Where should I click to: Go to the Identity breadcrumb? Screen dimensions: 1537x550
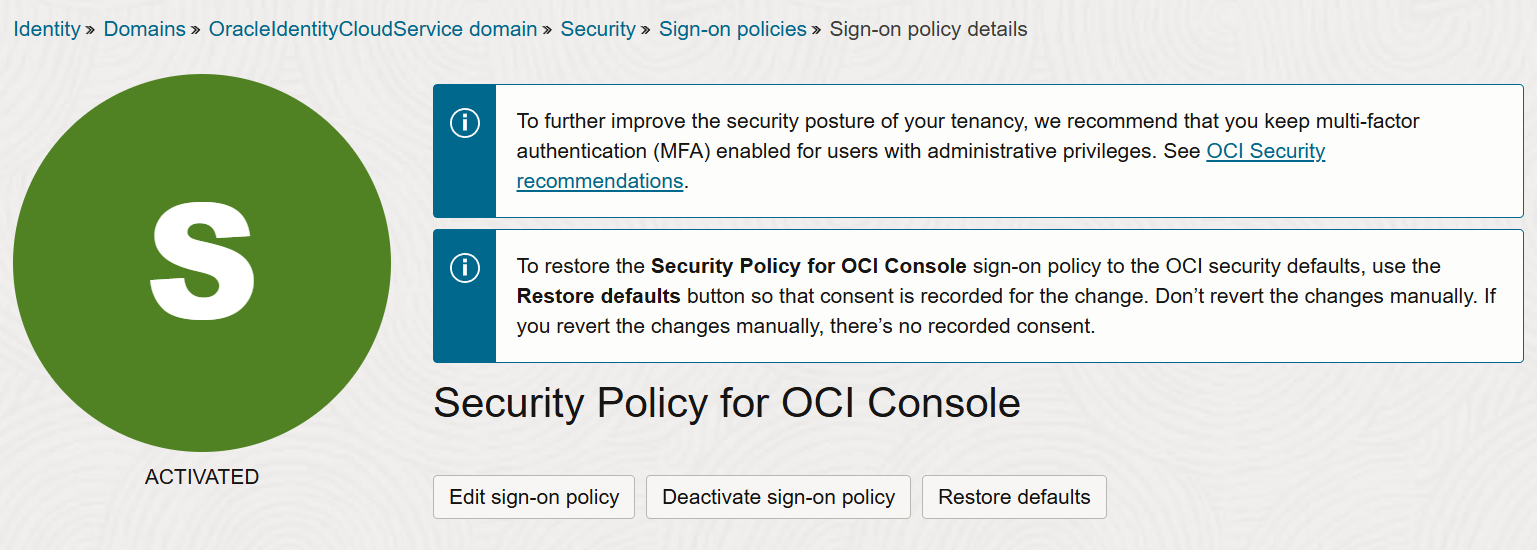(47, 29)
